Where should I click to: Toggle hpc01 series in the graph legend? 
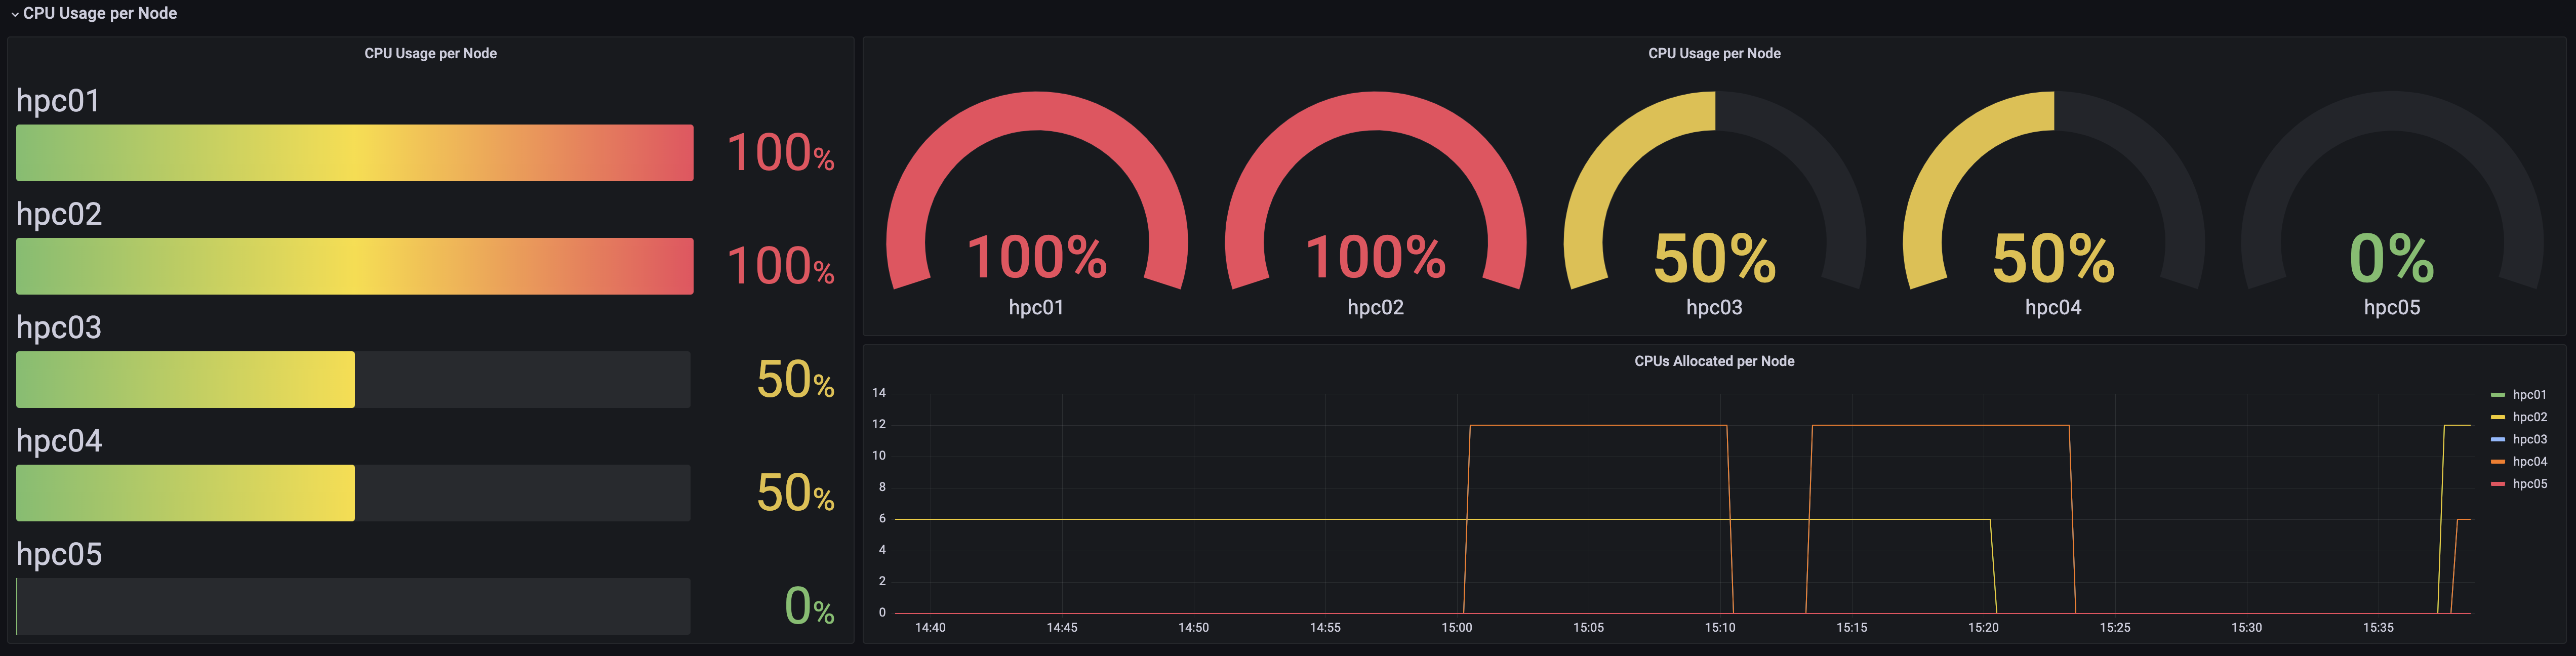click(x=2529, y=395)
